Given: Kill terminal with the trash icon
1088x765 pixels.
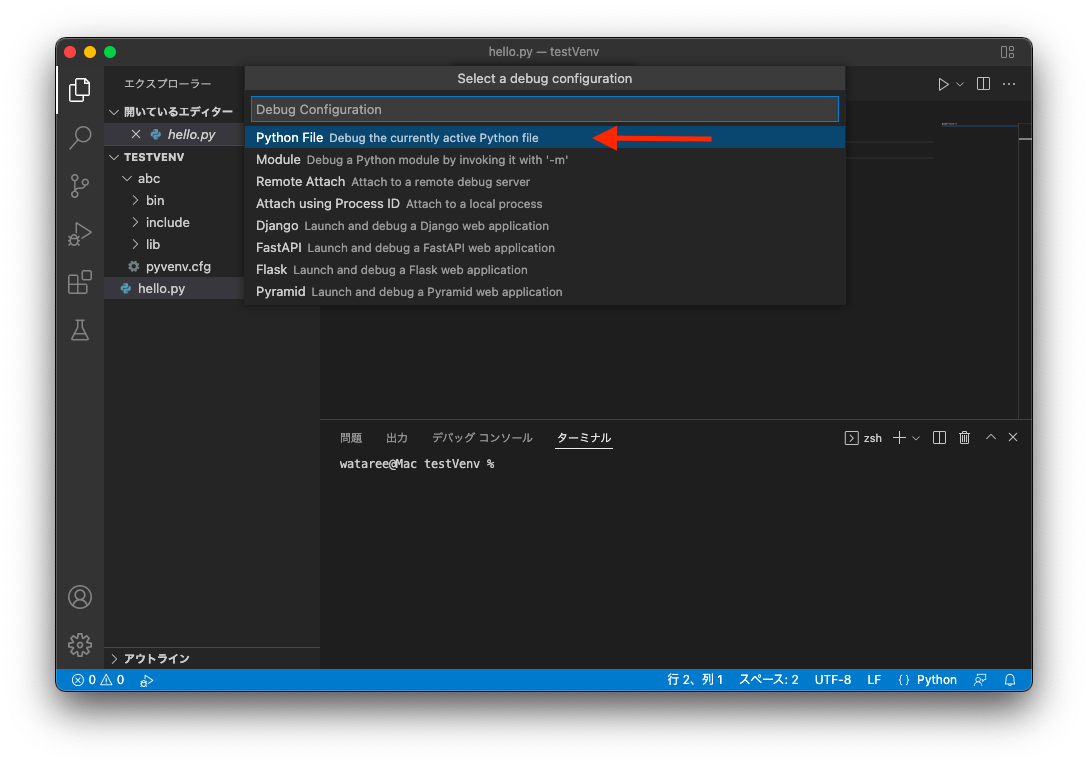Looking at the screenshot, I should 964,437.
